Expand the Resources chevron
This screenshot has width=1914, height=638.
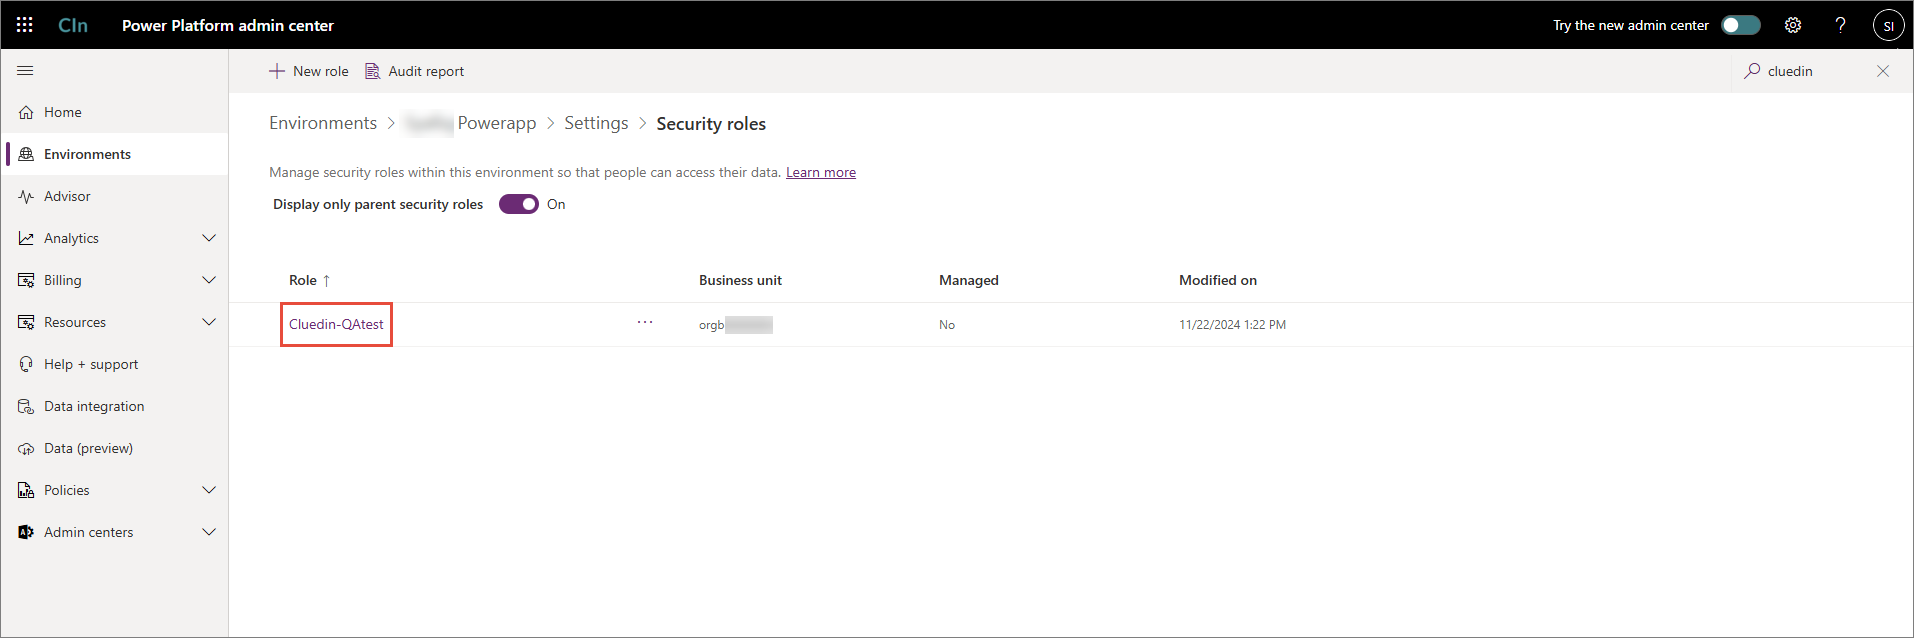[209, 322]
